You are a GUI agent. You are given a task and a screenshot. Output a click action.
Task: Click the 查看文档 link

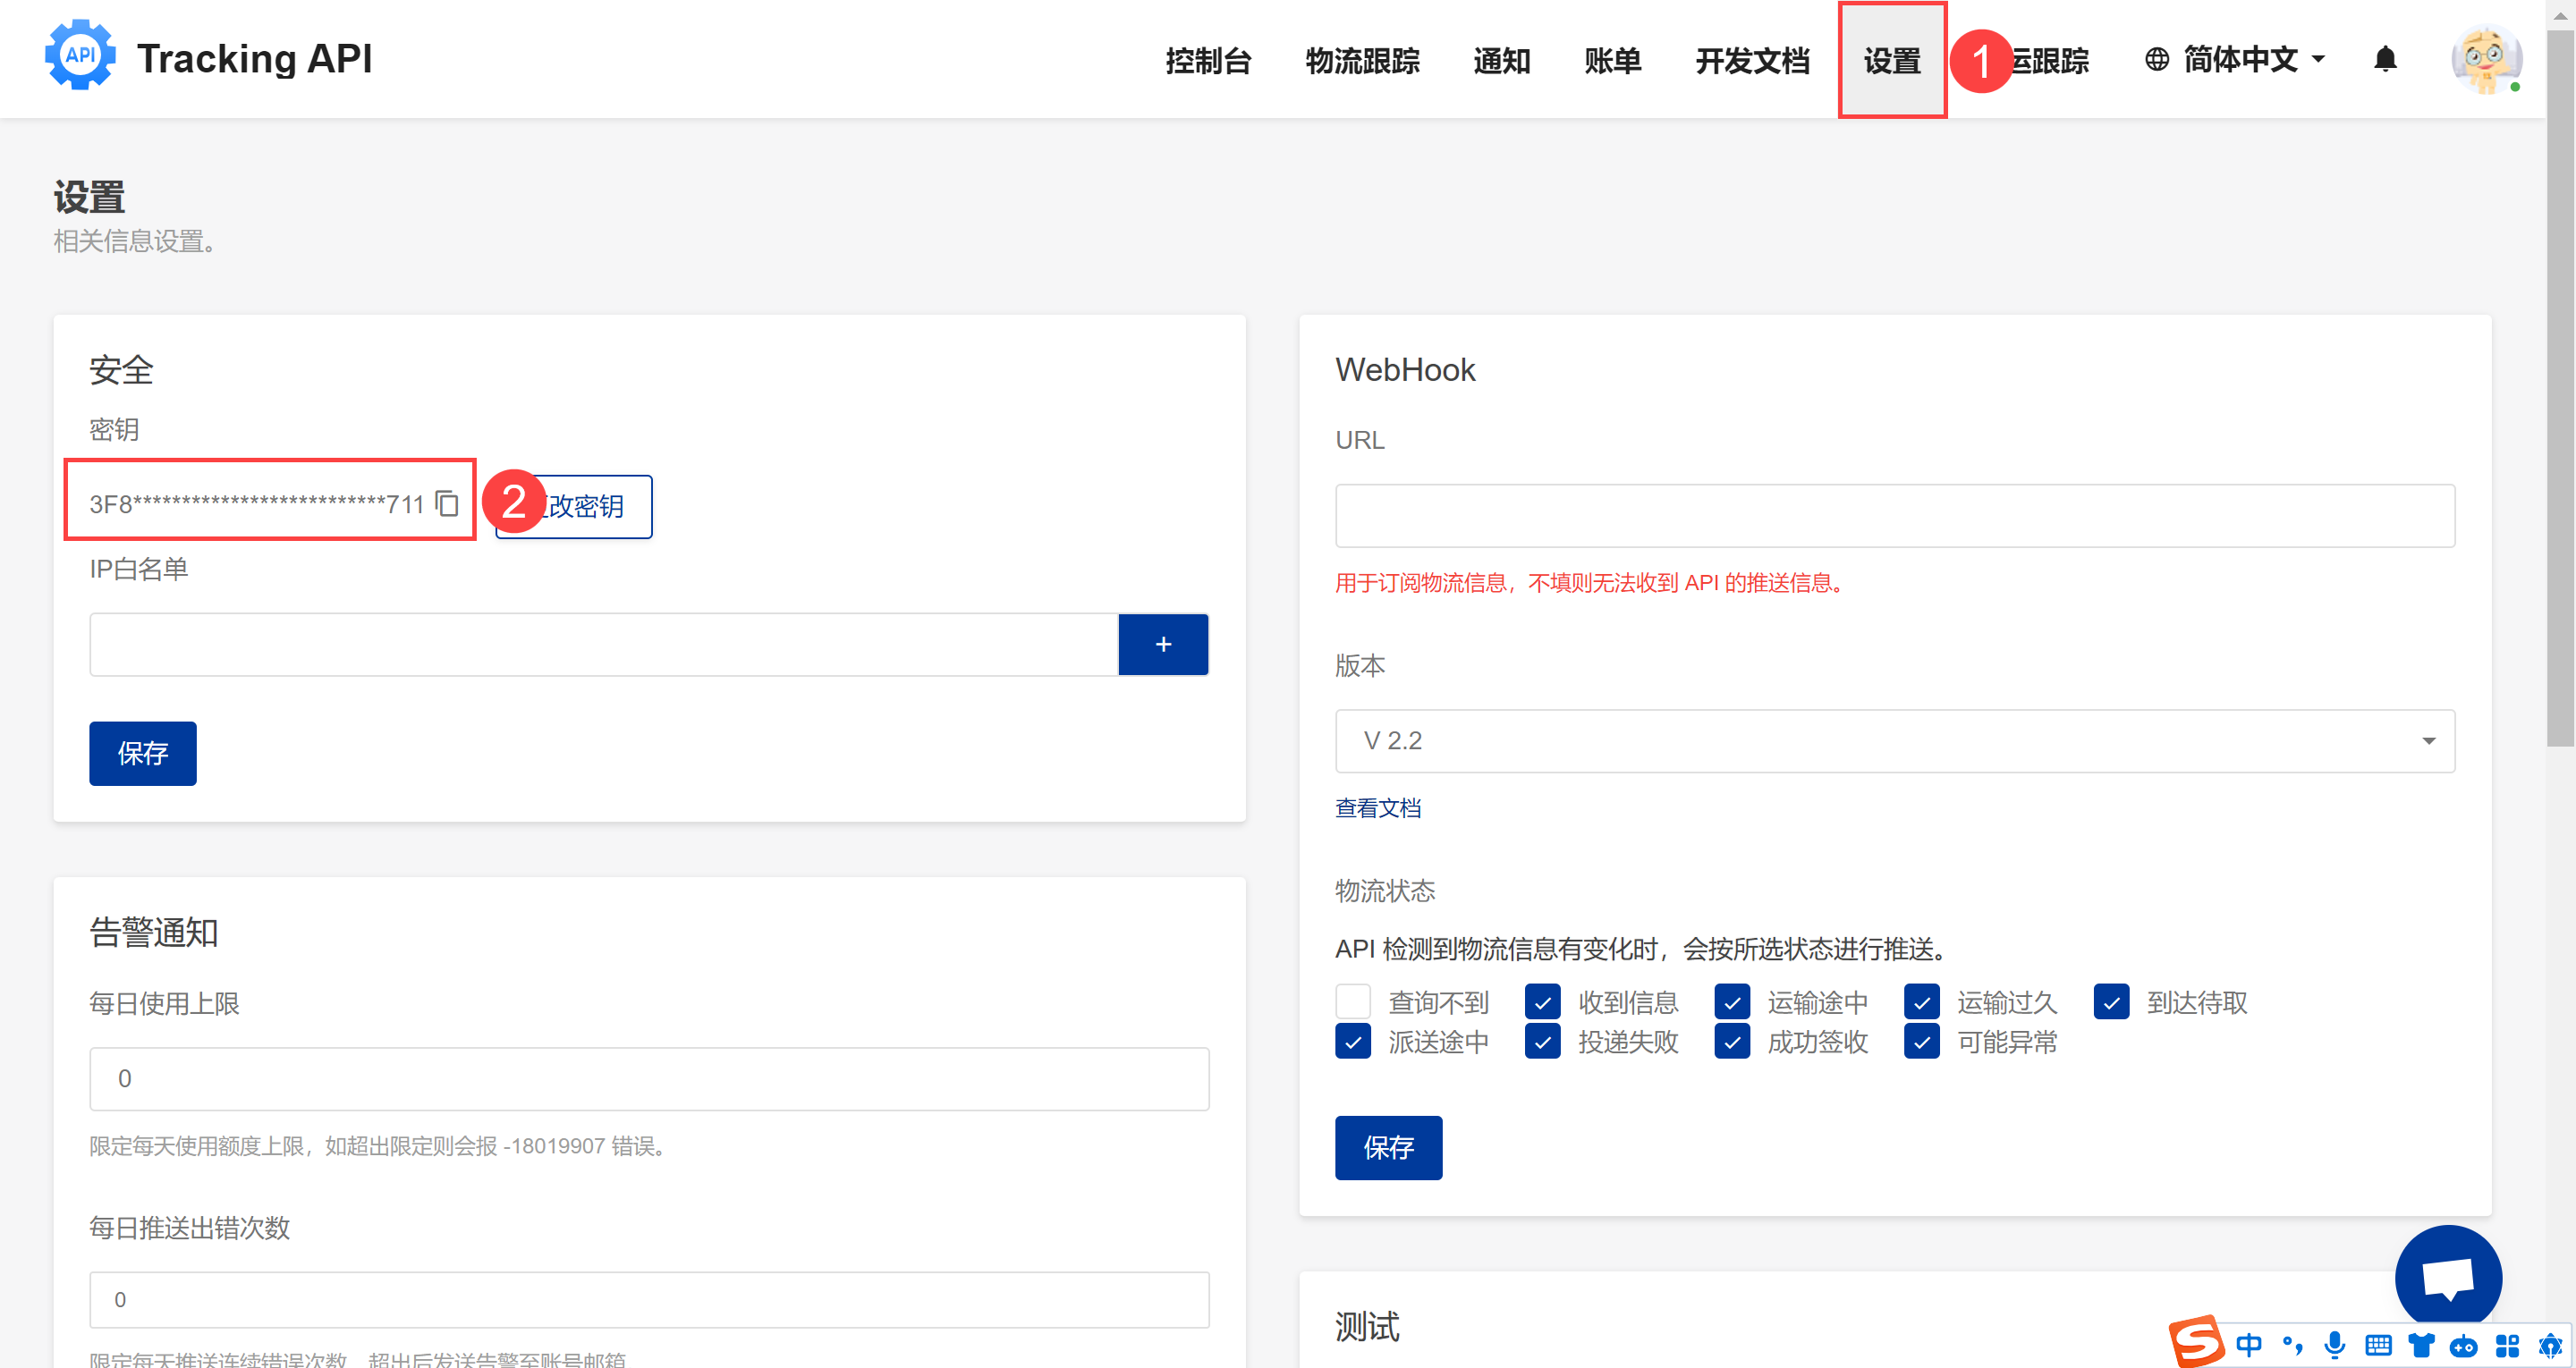click(1377, 808)
